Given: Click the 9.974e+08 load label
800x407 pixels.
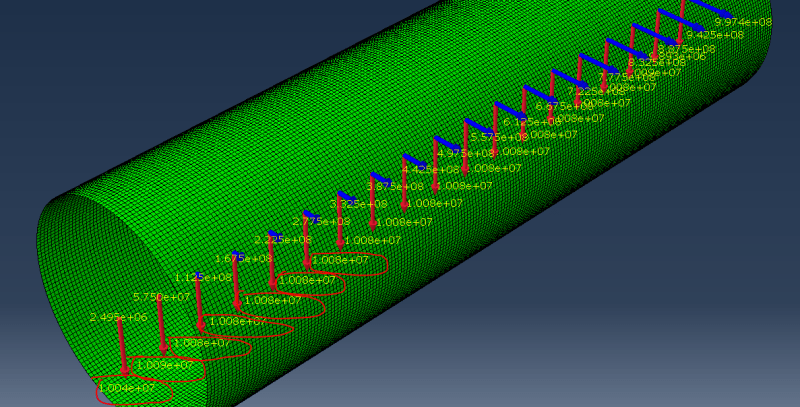Looking at the screenshot, I should (743, 22).
